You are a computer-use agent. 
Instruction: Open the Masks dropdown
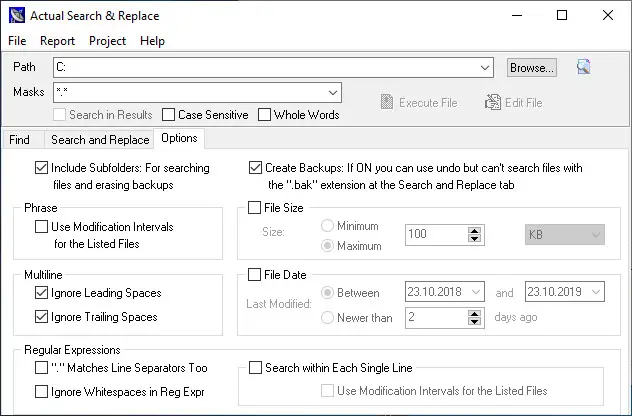(x=334, y=93)
